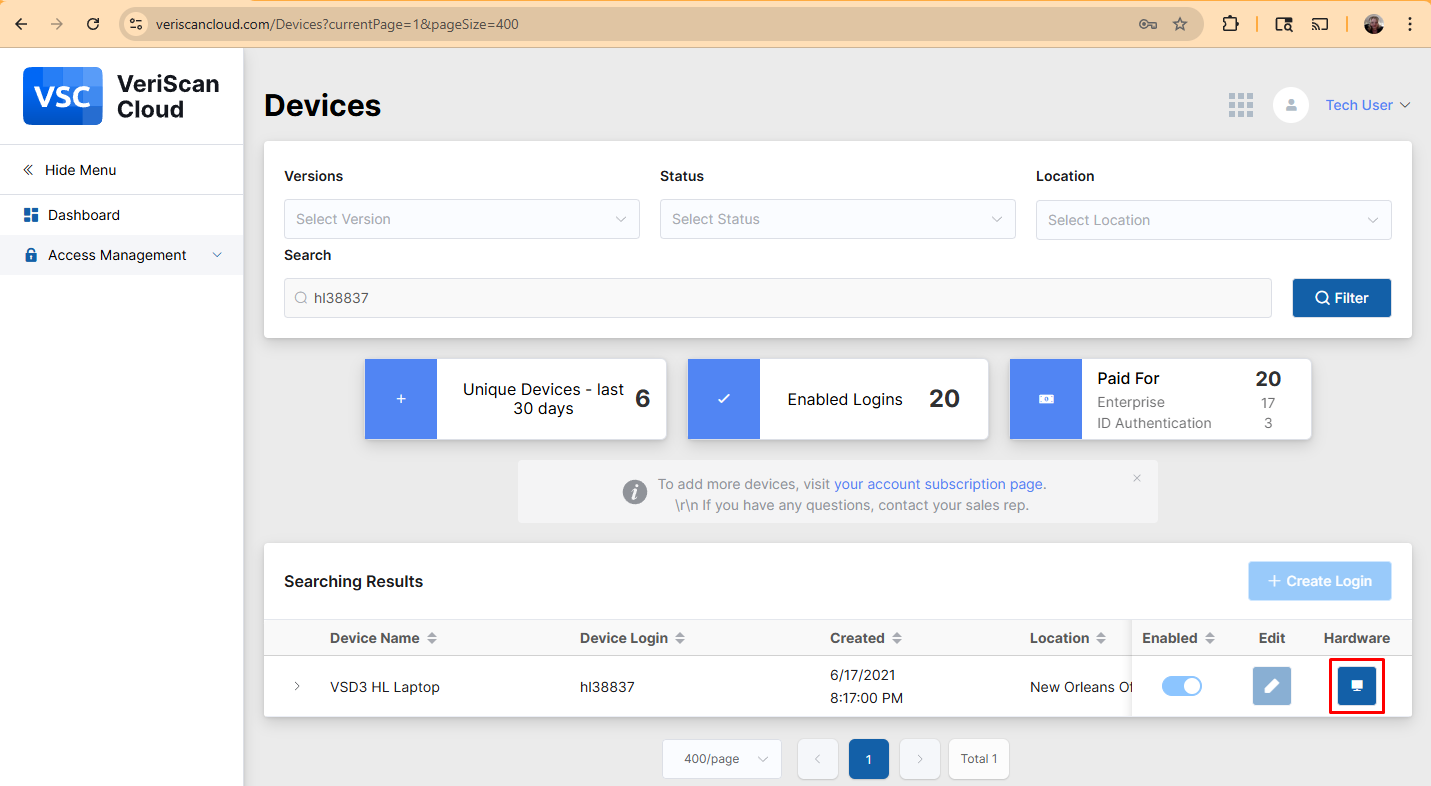Open Tech User account dropdown

pyautogui.click(x=1368, y=105)
